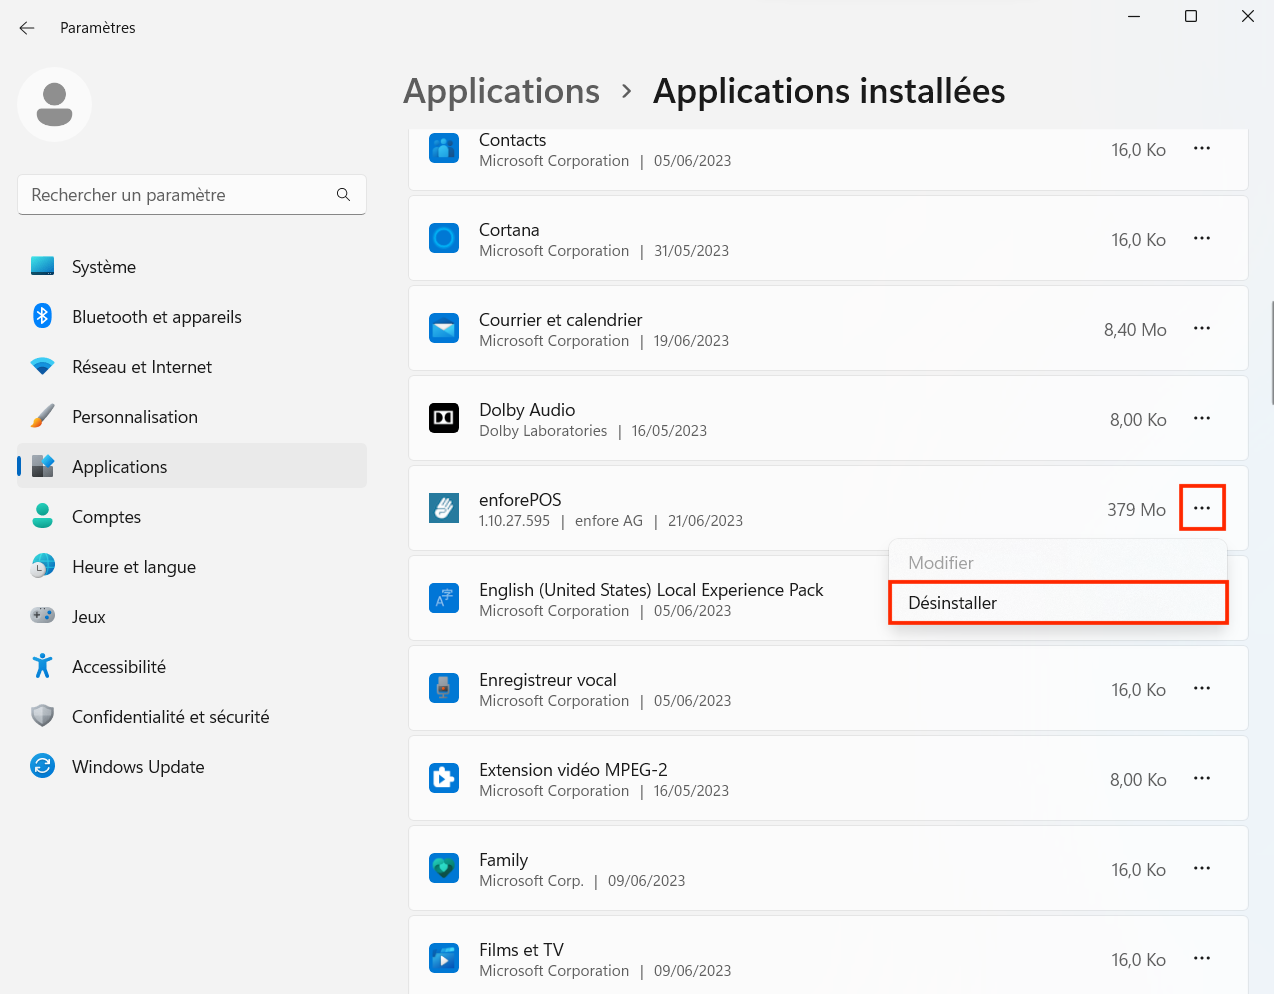This screenshot has width=1274, height=994.
Task: Click the Family app name
Action: (x=503, y=860)
